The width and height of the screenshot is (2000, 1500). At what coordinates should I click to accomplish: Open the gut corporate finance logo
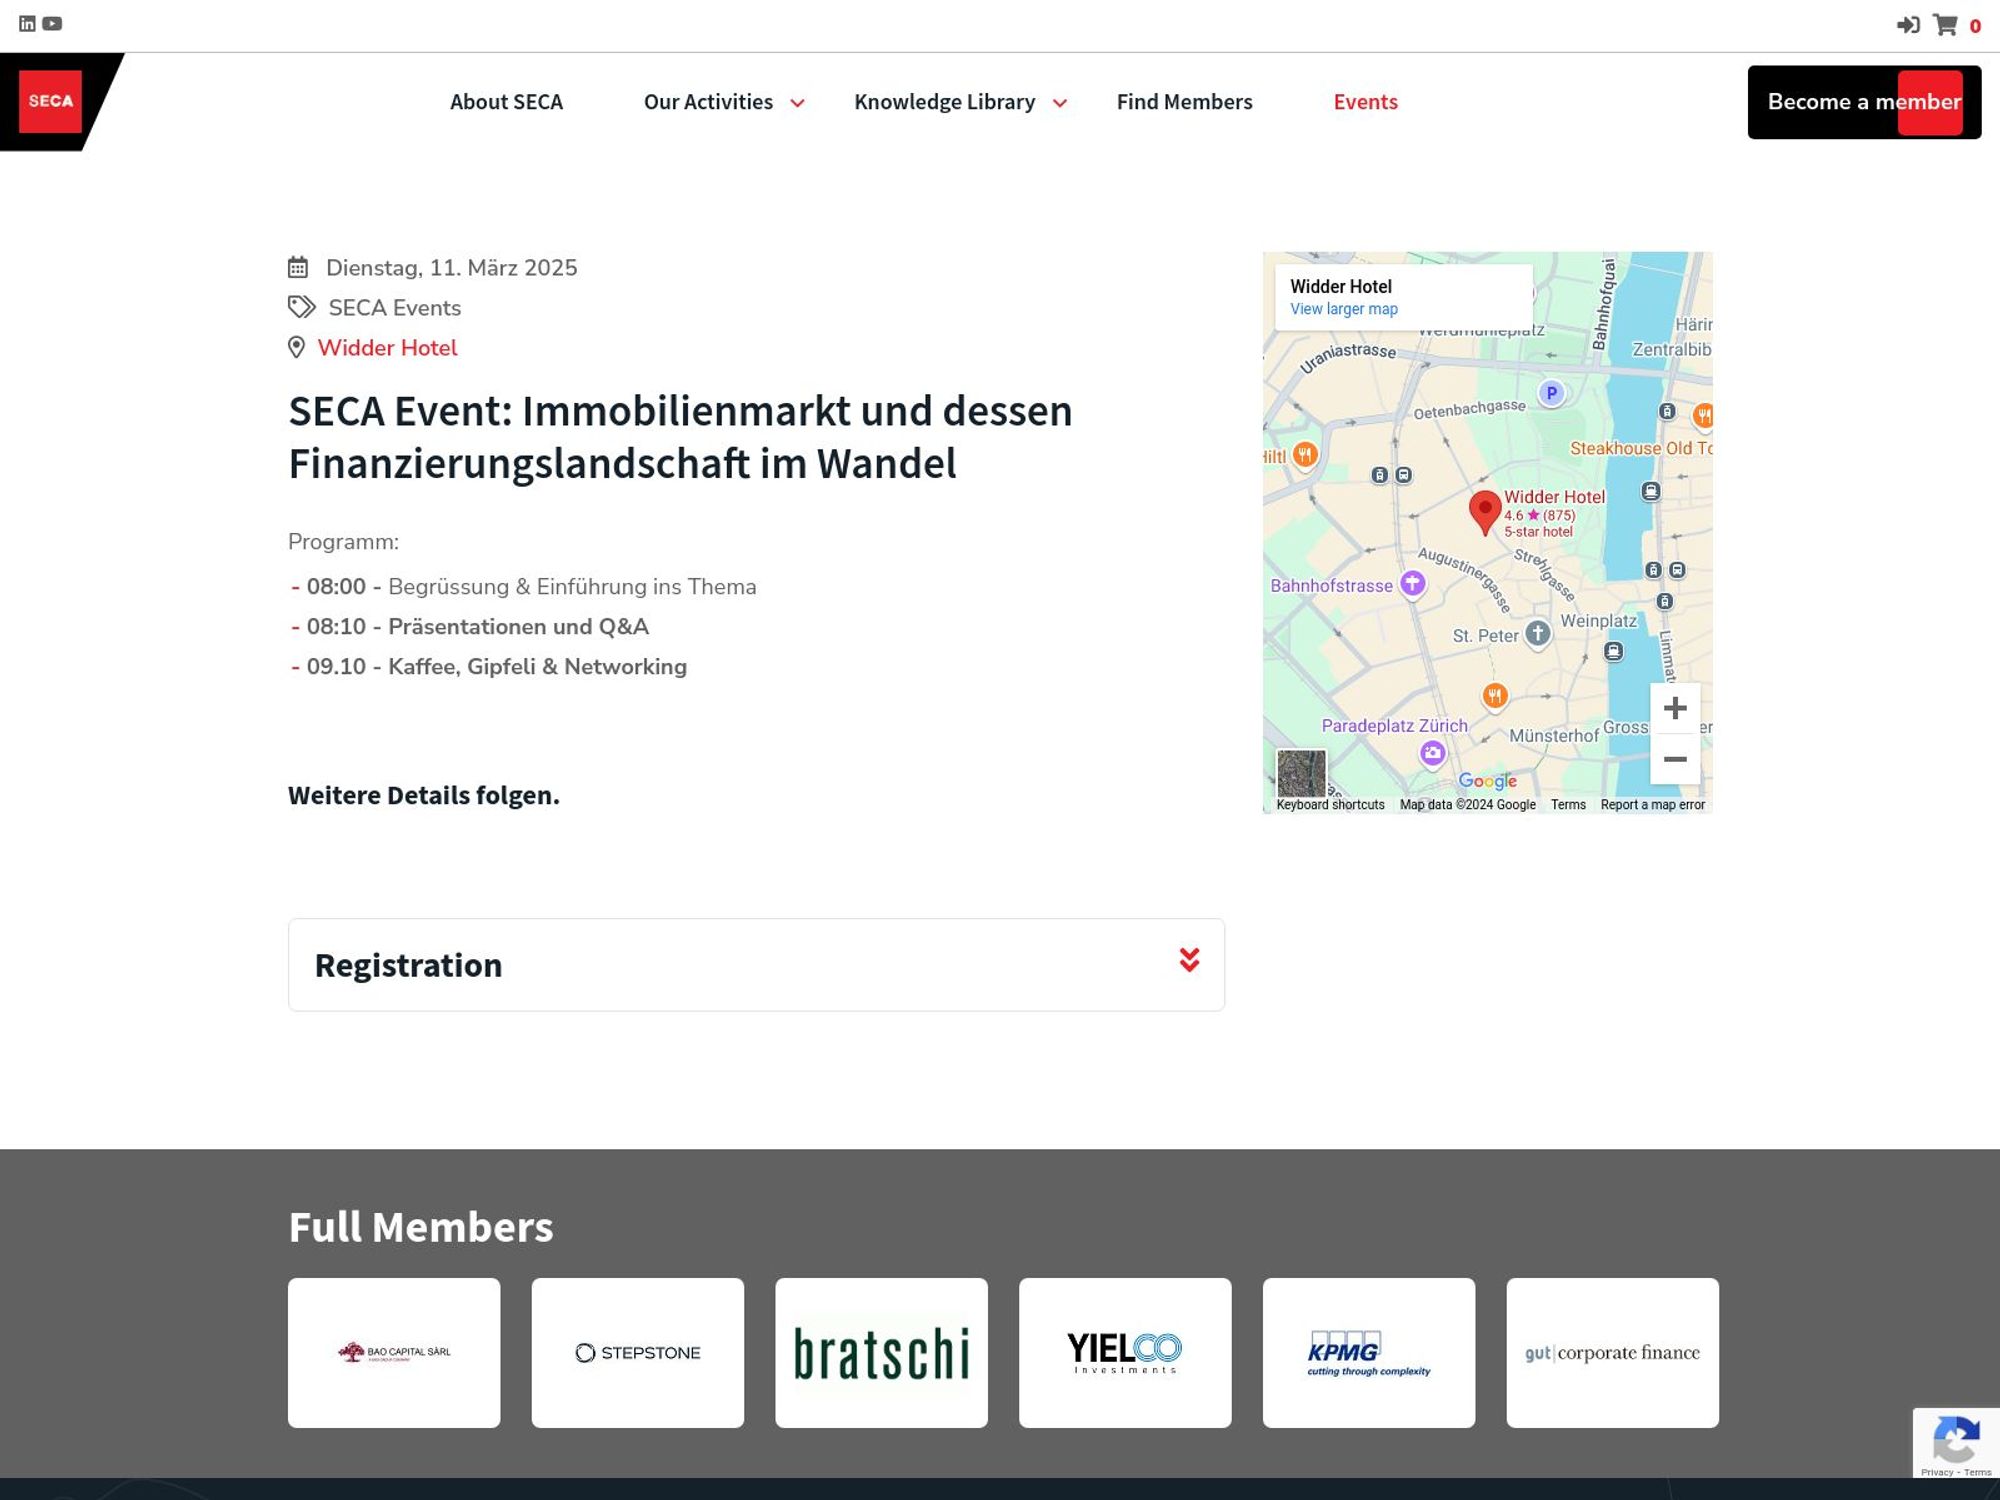[x=1613, y=1352]
